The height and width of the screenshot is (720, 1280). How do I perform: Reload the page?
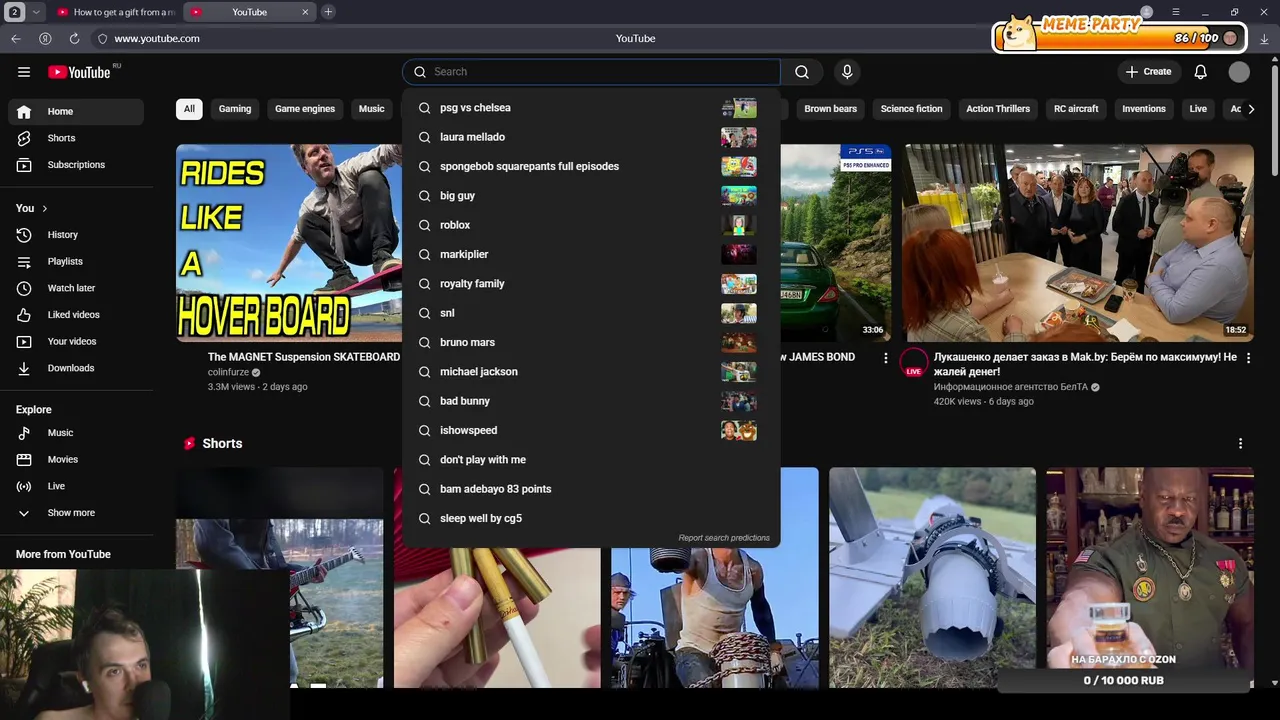[74, 38]
